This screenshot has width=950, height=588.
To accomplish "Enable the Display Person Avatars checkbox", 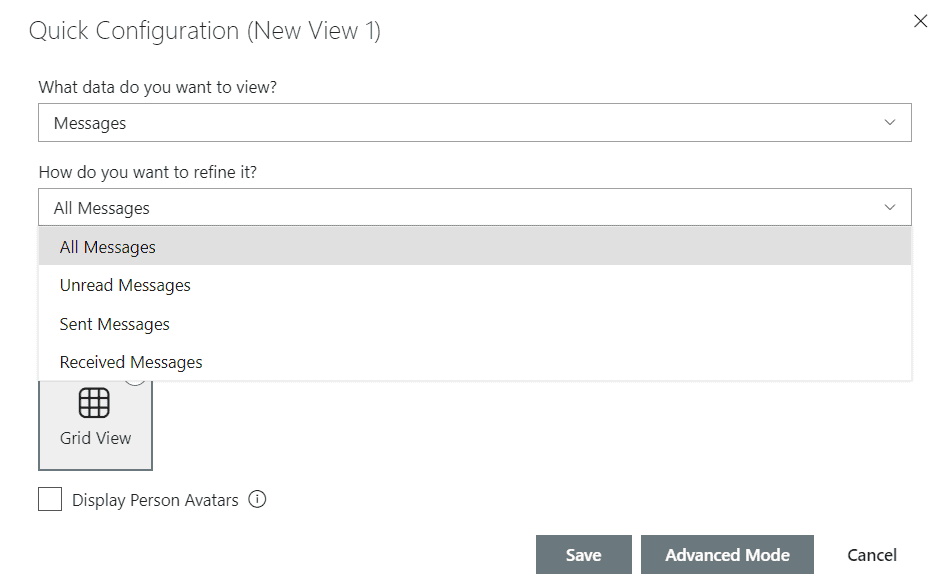I will [x=50, y=498].
